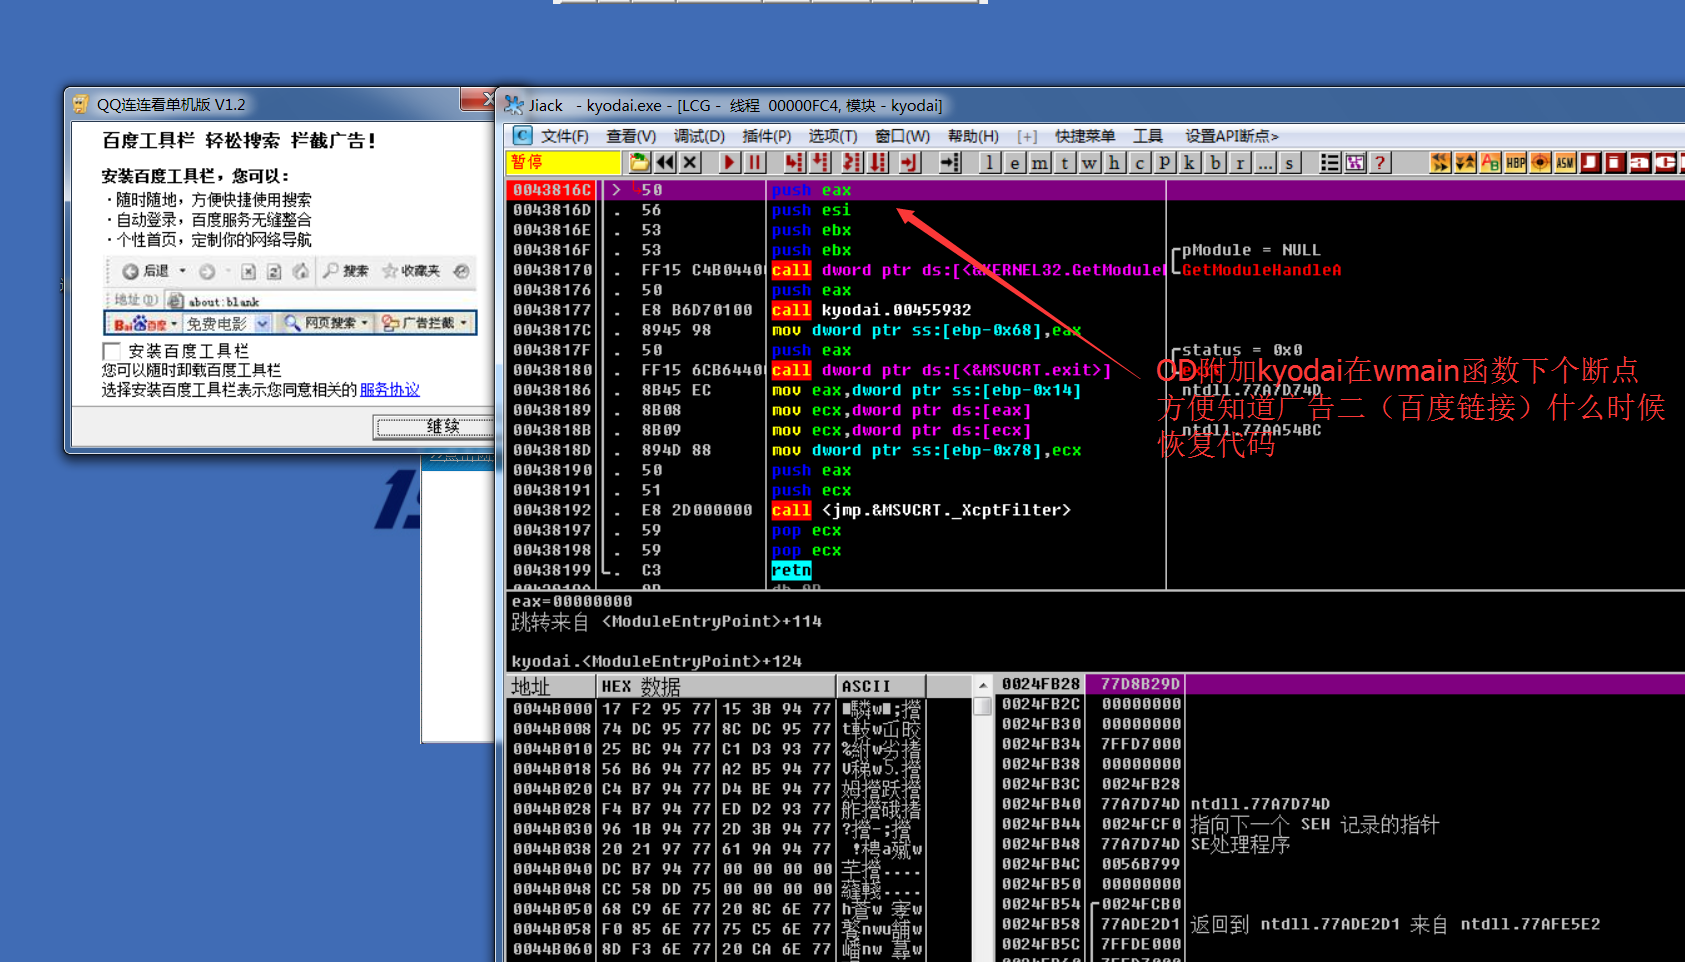Click the orange AB plugin icon
The image size is (1685, 962).
tap(1490, 162)
